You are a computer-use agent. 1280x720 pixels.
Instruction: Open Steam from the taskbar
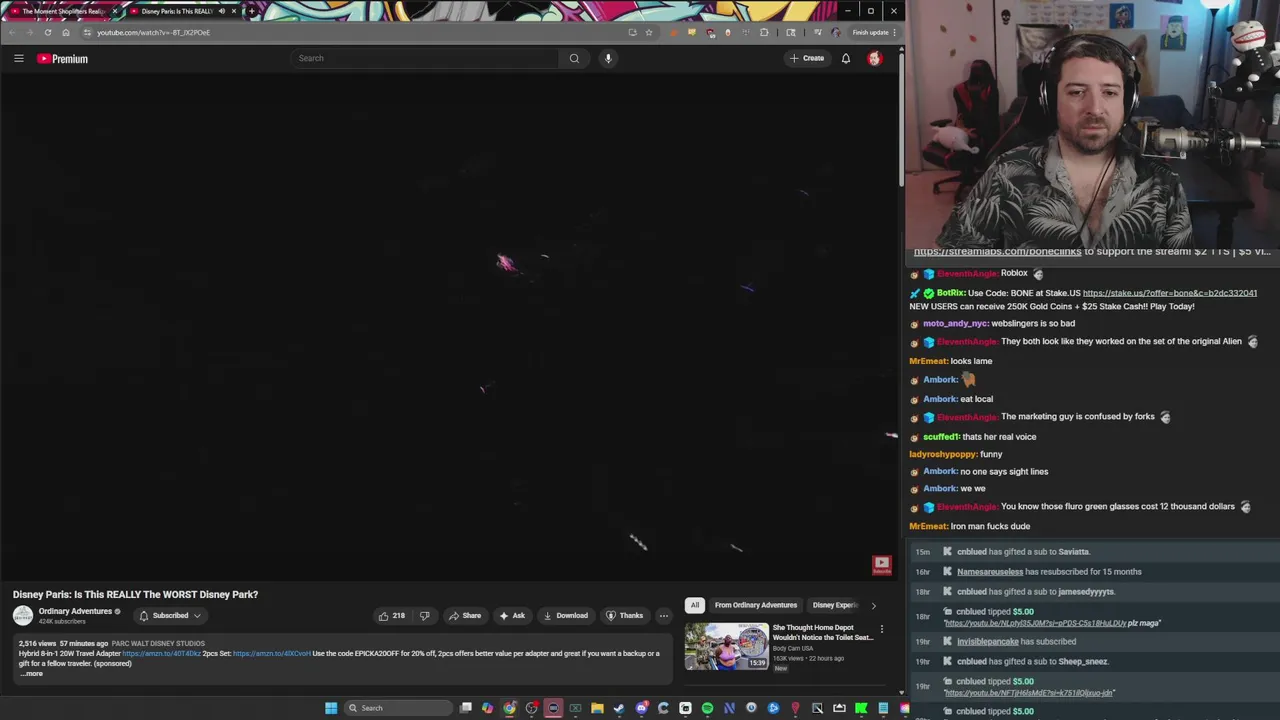[619, 708]
